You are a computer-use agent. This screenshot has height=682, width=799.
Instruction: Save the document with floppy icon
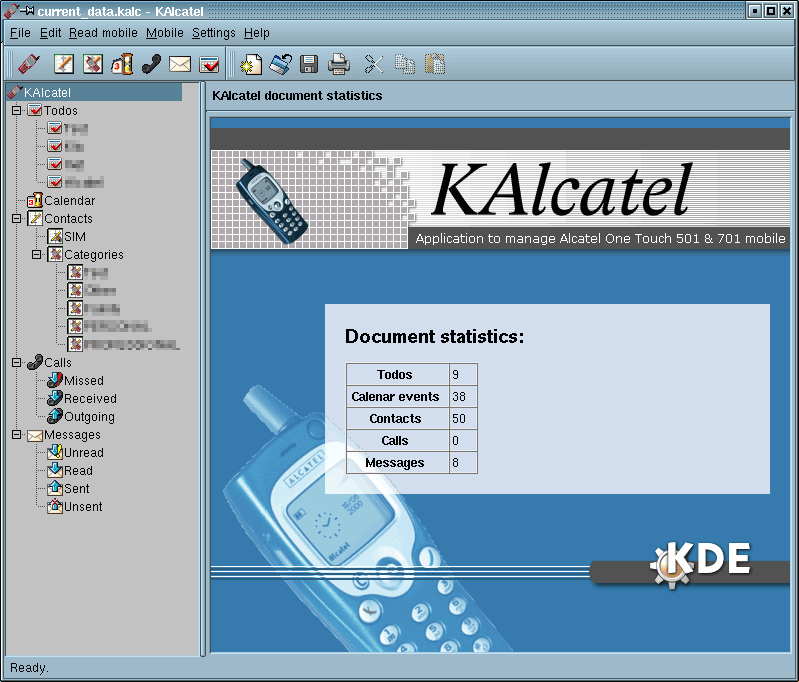(x=309, y=64)
